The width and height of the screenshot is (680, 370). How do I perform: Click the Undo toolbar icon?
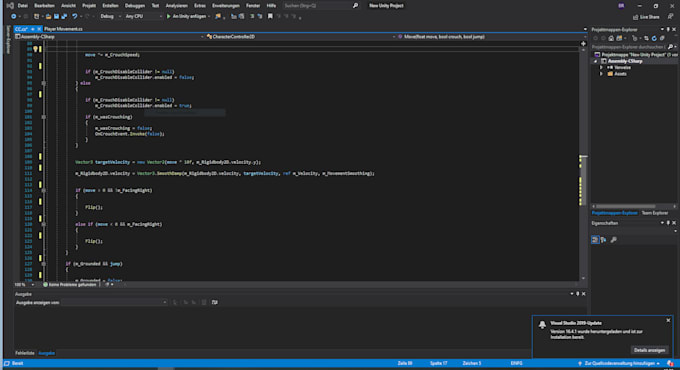75,16
